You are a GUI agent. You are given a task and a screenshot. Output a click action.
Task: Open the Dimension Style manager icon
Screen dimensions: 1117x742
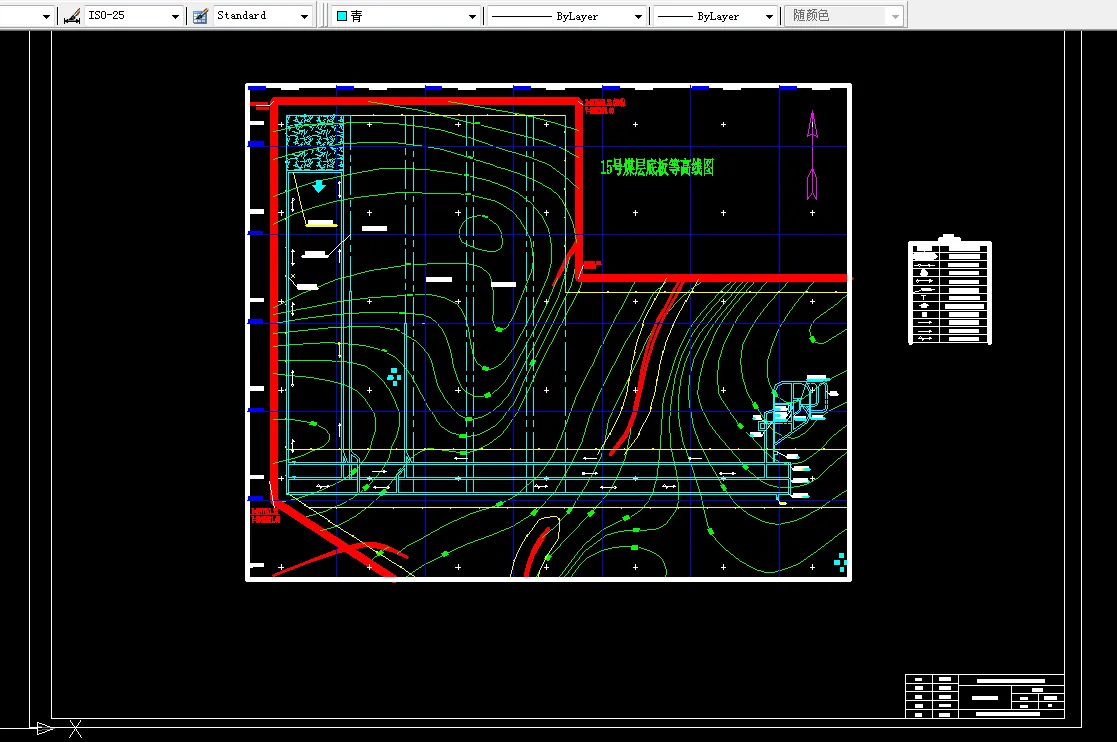(x=72, y=16)
